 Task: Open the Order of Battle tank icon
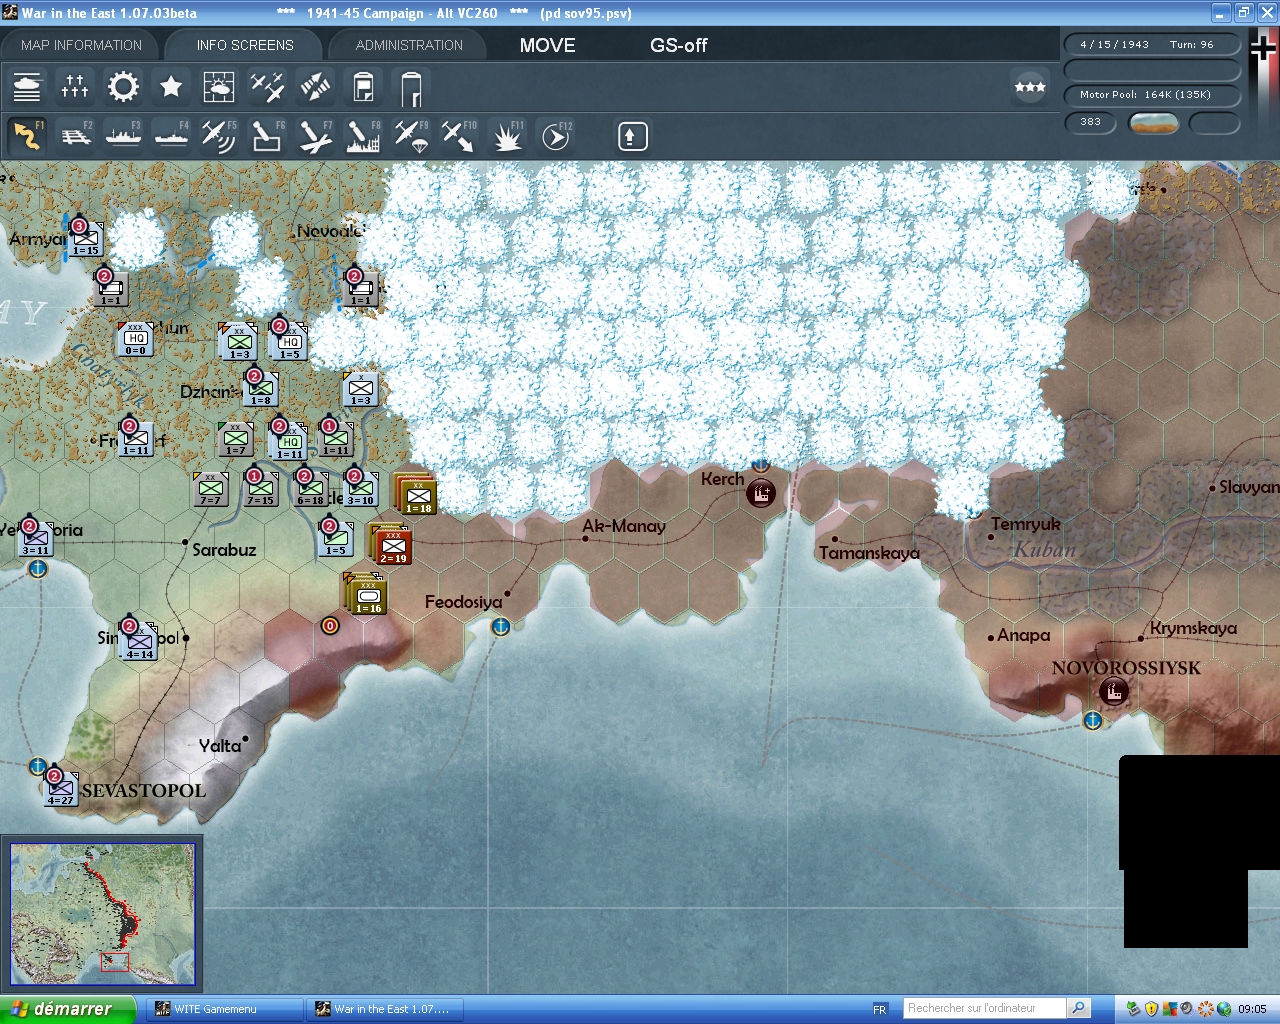click(x=27, y=87)
